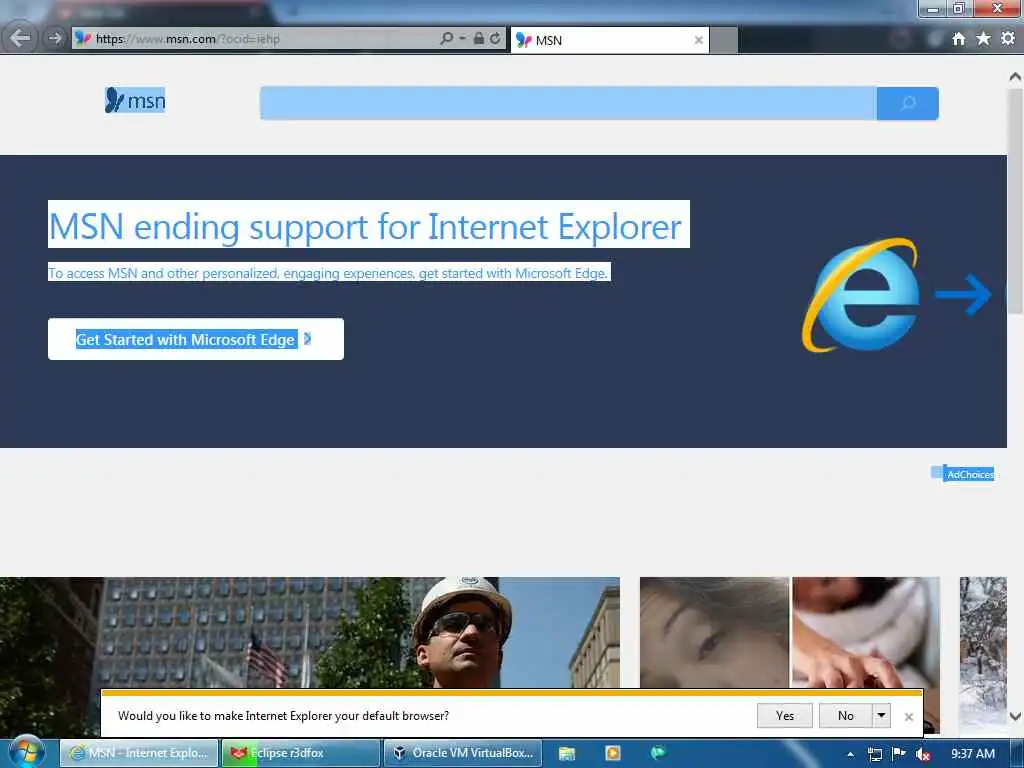Viewport: 1024px width, 768px height.
Task: Click into the MSN web search box
Action: click(x=568, y=103)
